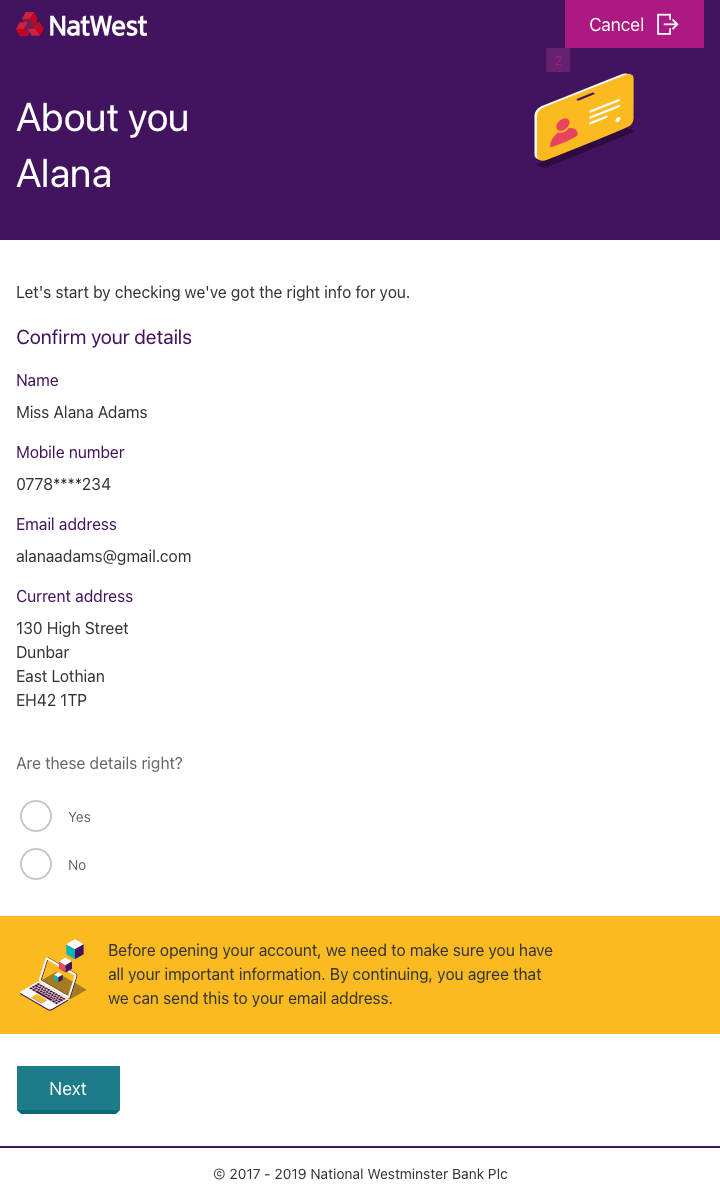The height and width of the screenshot is (1202, 720).
Task: Click the About you Alana header title
Action: tap(103, 146)
